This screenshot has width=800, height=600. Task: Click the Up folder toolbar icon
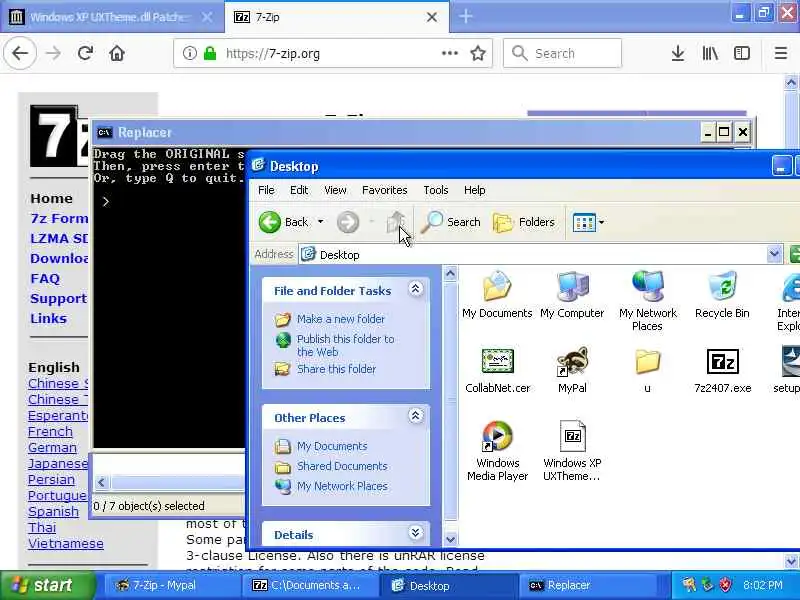396,222
